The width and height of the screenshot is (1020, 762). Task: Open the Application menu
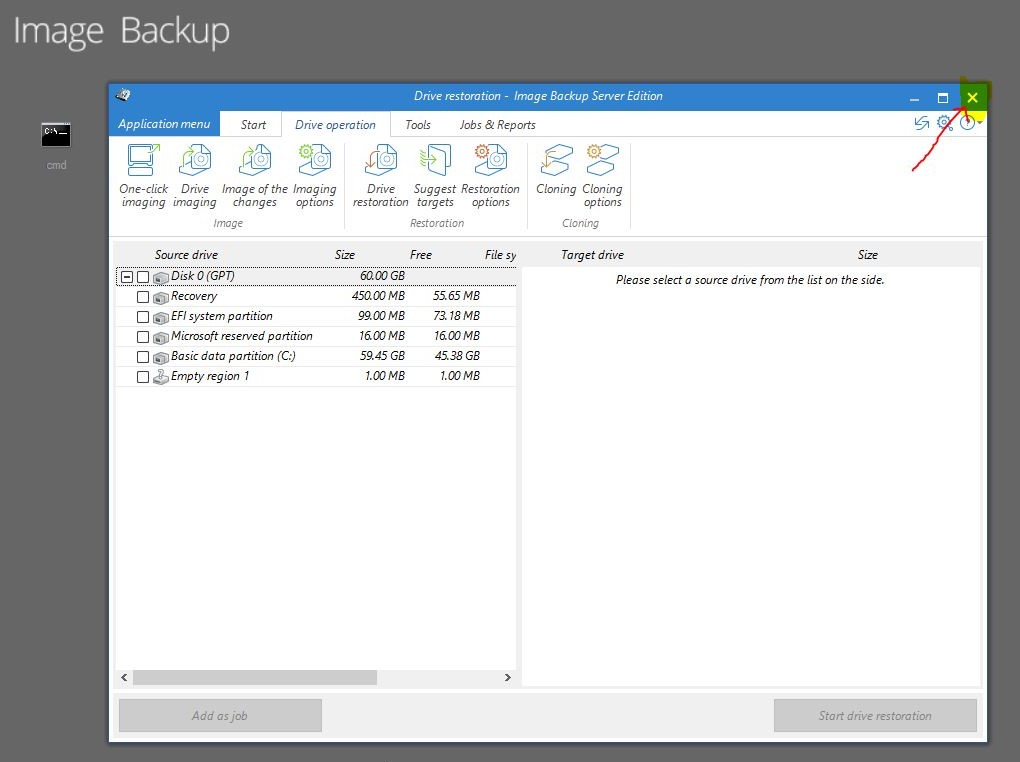coord(164,124)
